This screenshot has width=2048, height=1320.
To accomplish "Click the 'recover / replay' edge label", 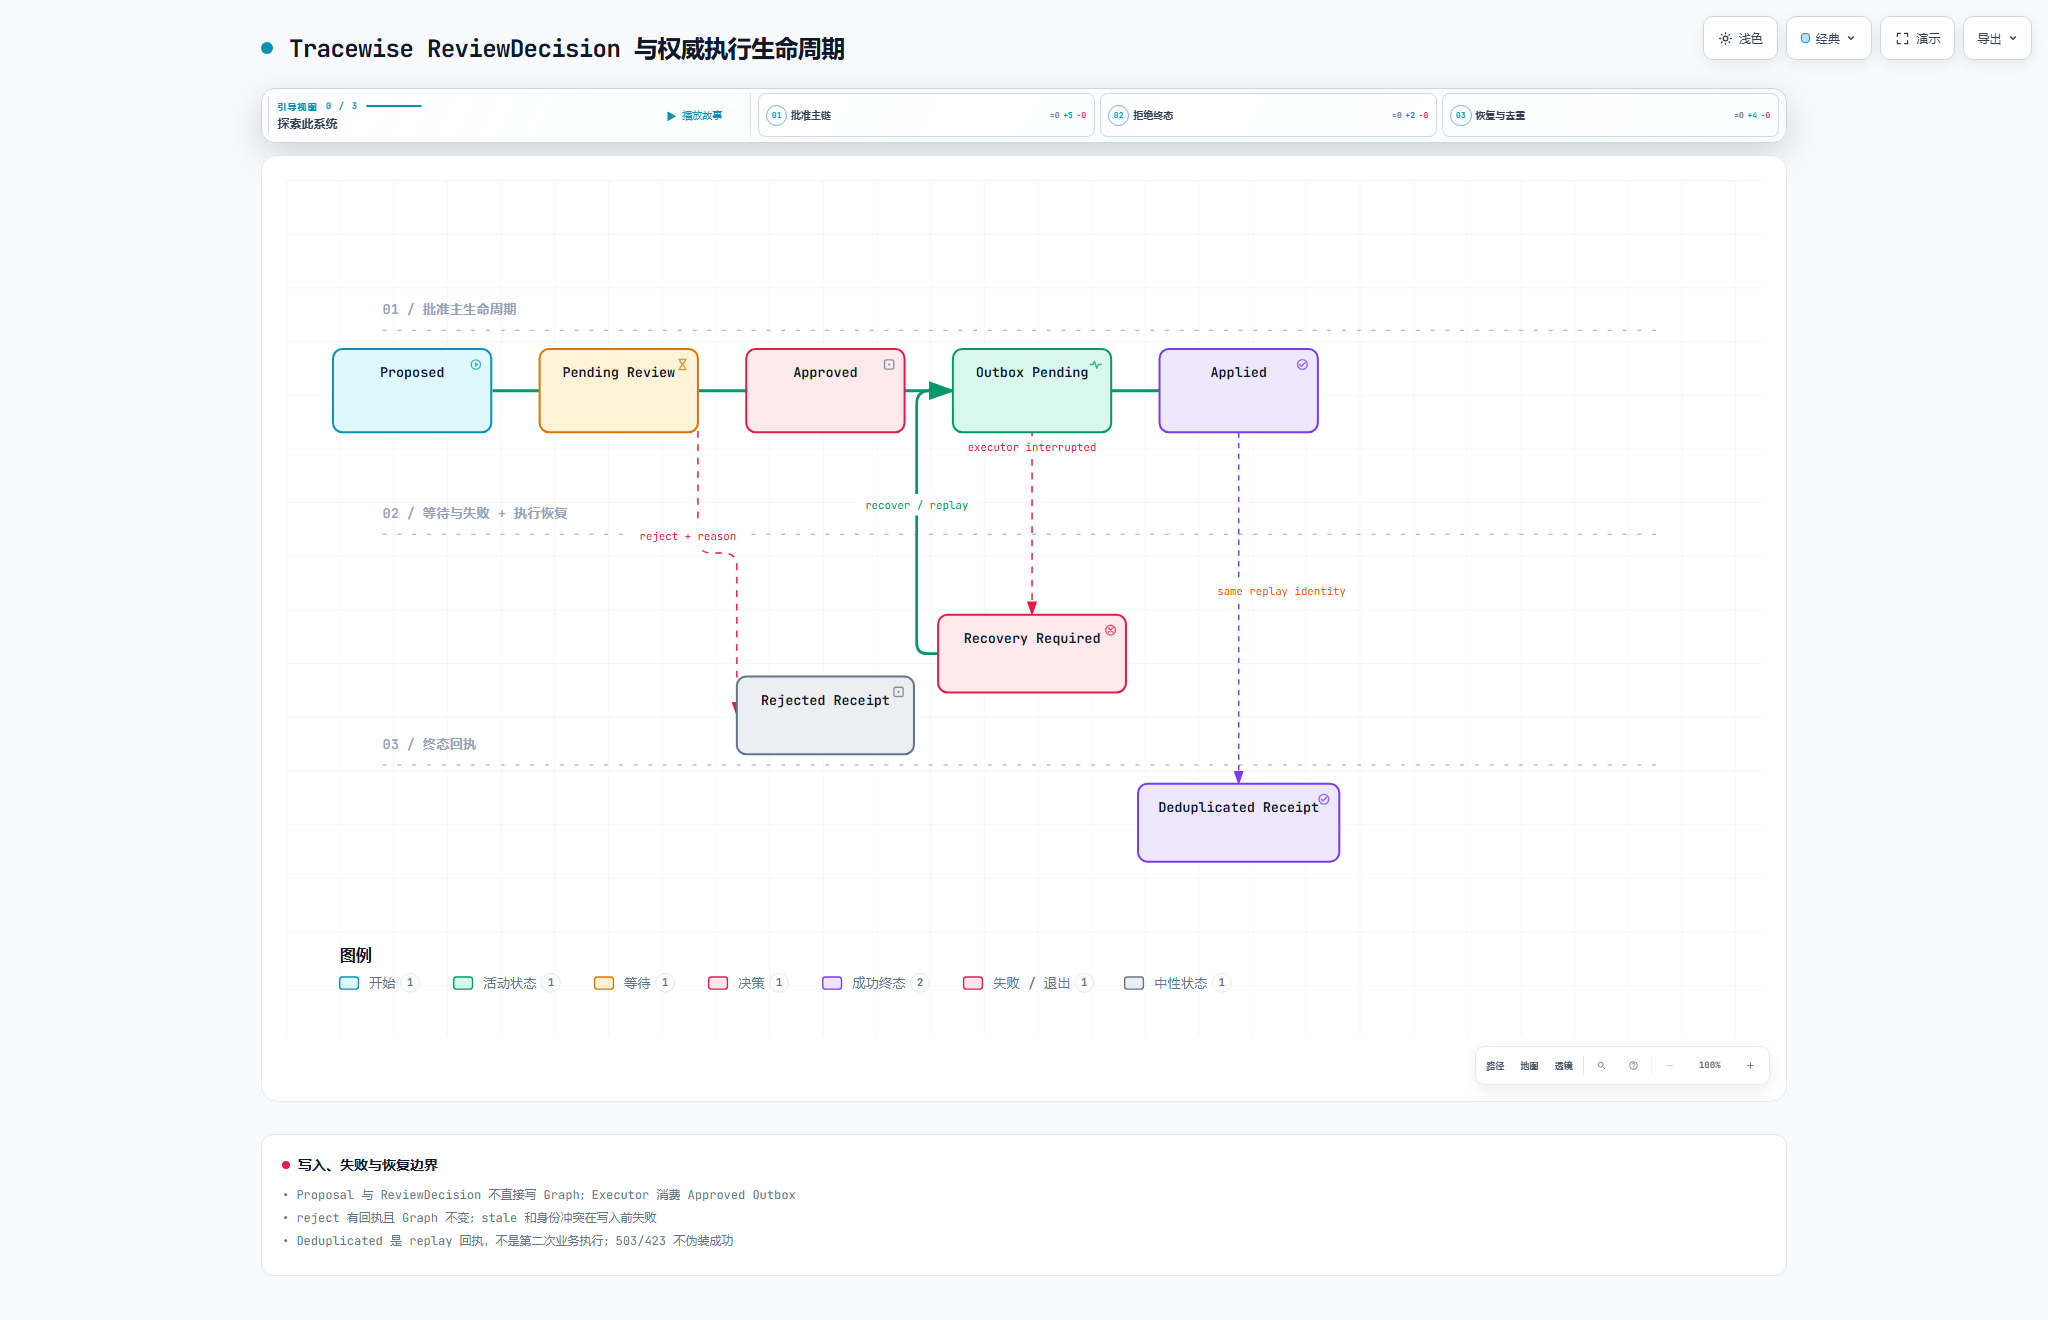I will [x=917, y=506].
